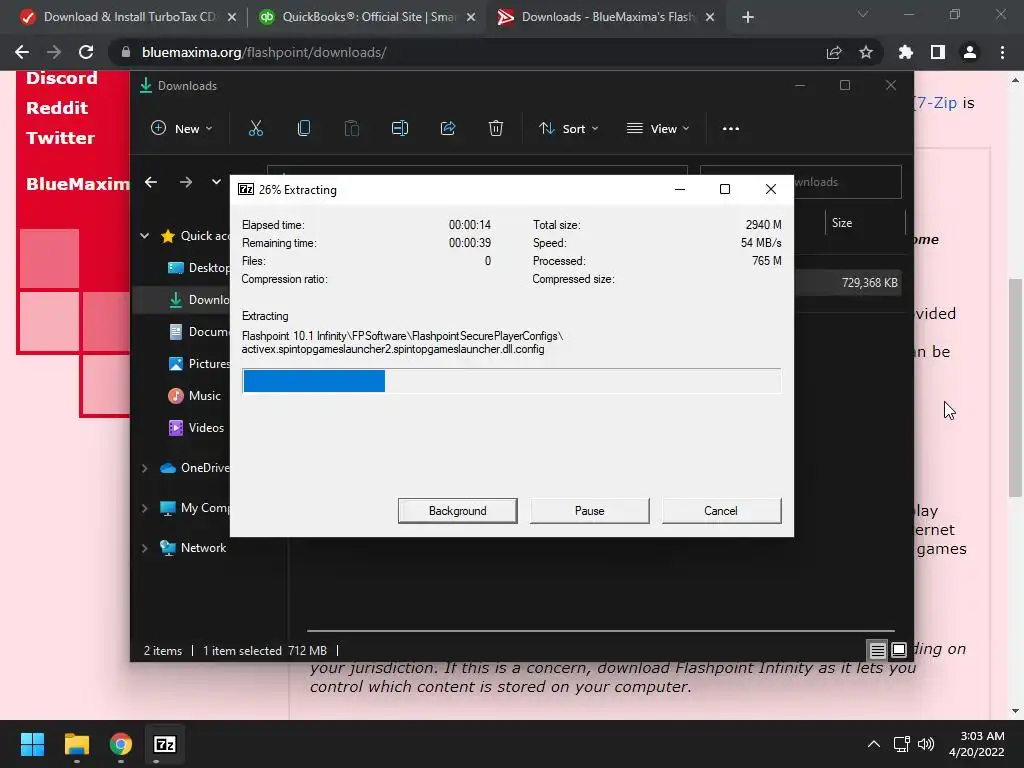Expand the My Computer tree node
This screenshot has height=768, width=1024.
coord(144,508)
